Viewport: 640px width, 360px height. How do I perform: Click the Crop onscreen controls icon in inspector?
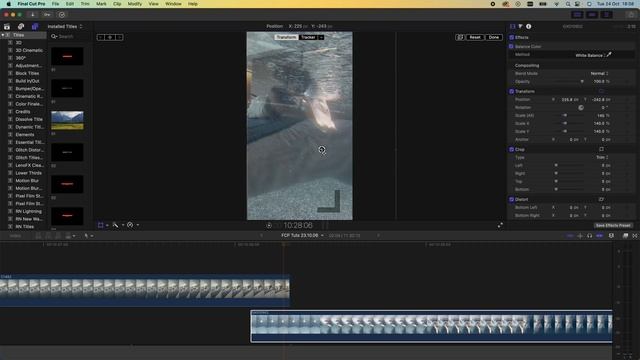click(x=601, y=149)
